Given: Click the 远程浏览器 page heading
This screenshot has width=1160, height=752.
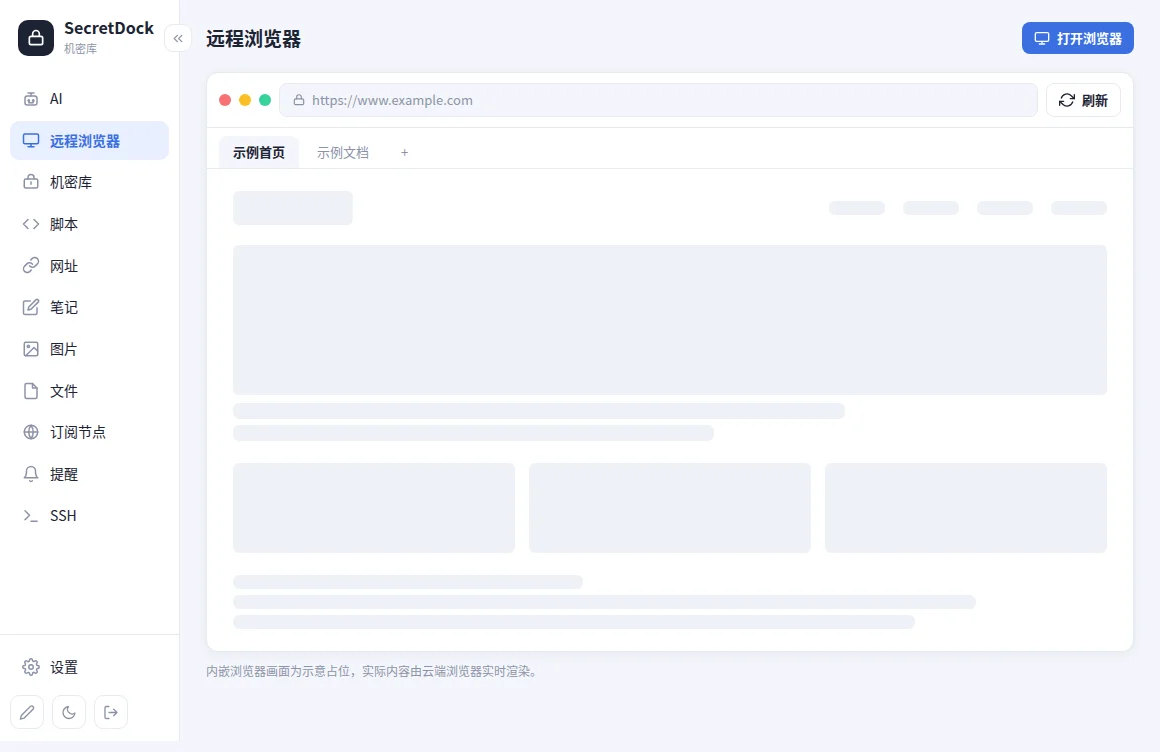Looking at the screenshot, I should coord(254,38).
